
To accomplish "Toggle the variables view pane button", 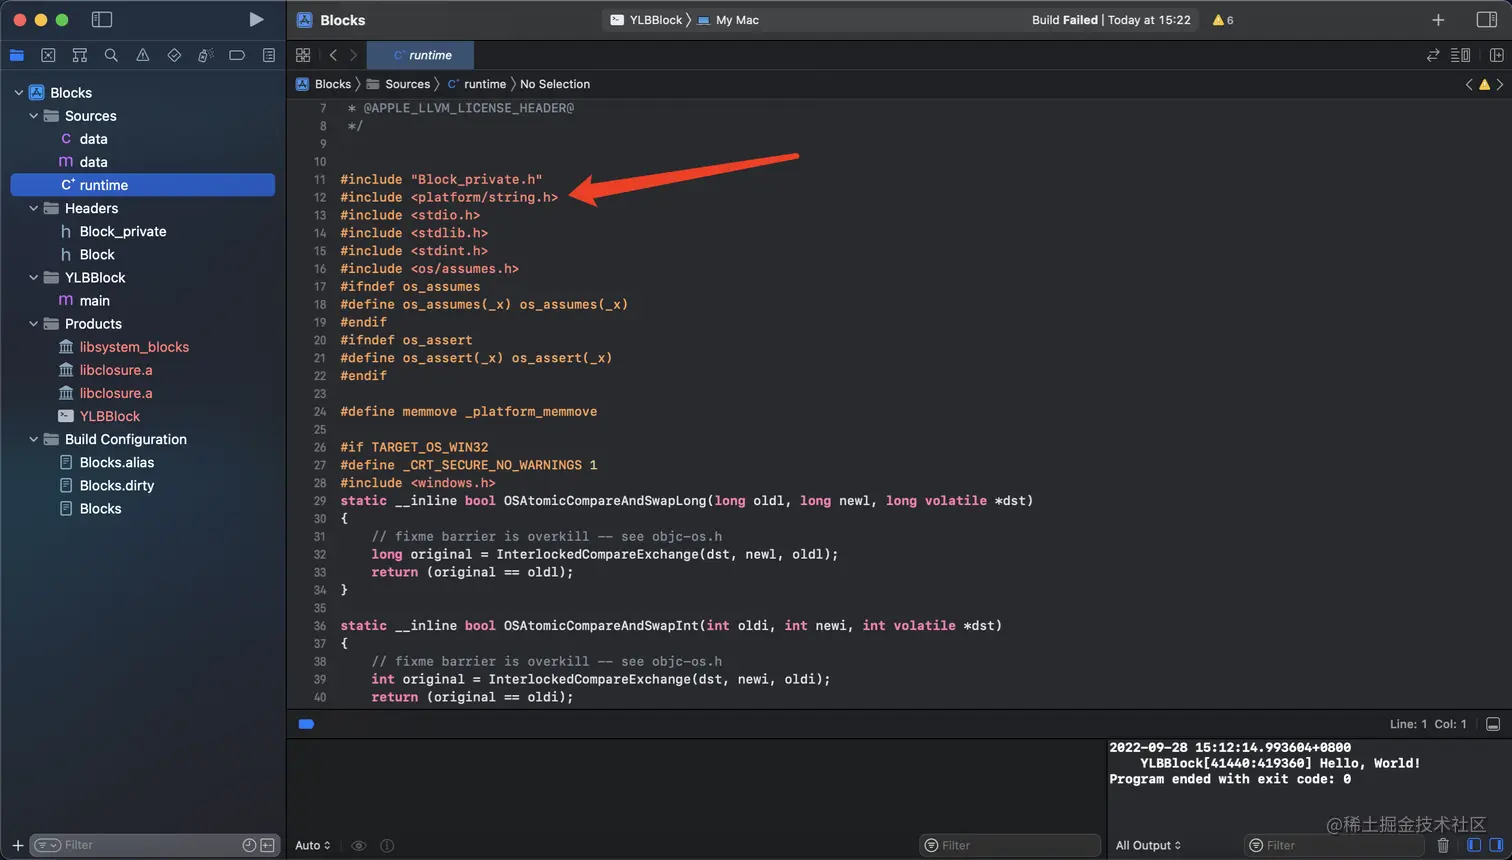I will point(1474,845).
